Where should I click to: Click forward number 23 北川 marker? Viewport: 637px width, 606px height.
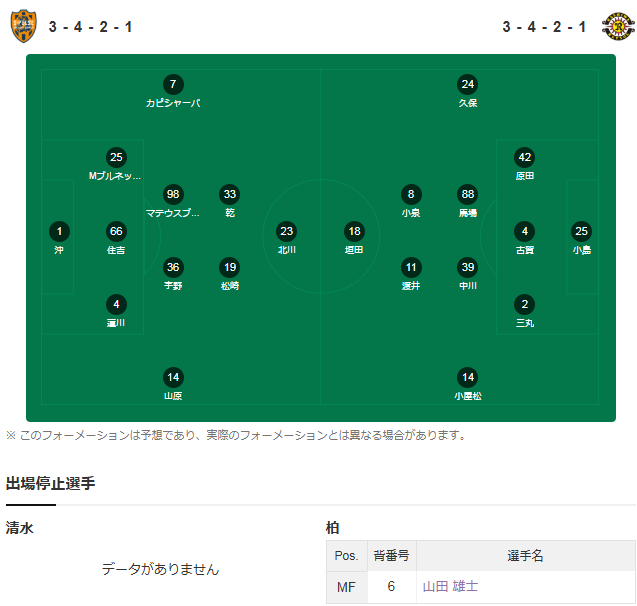tap(287, 232)
